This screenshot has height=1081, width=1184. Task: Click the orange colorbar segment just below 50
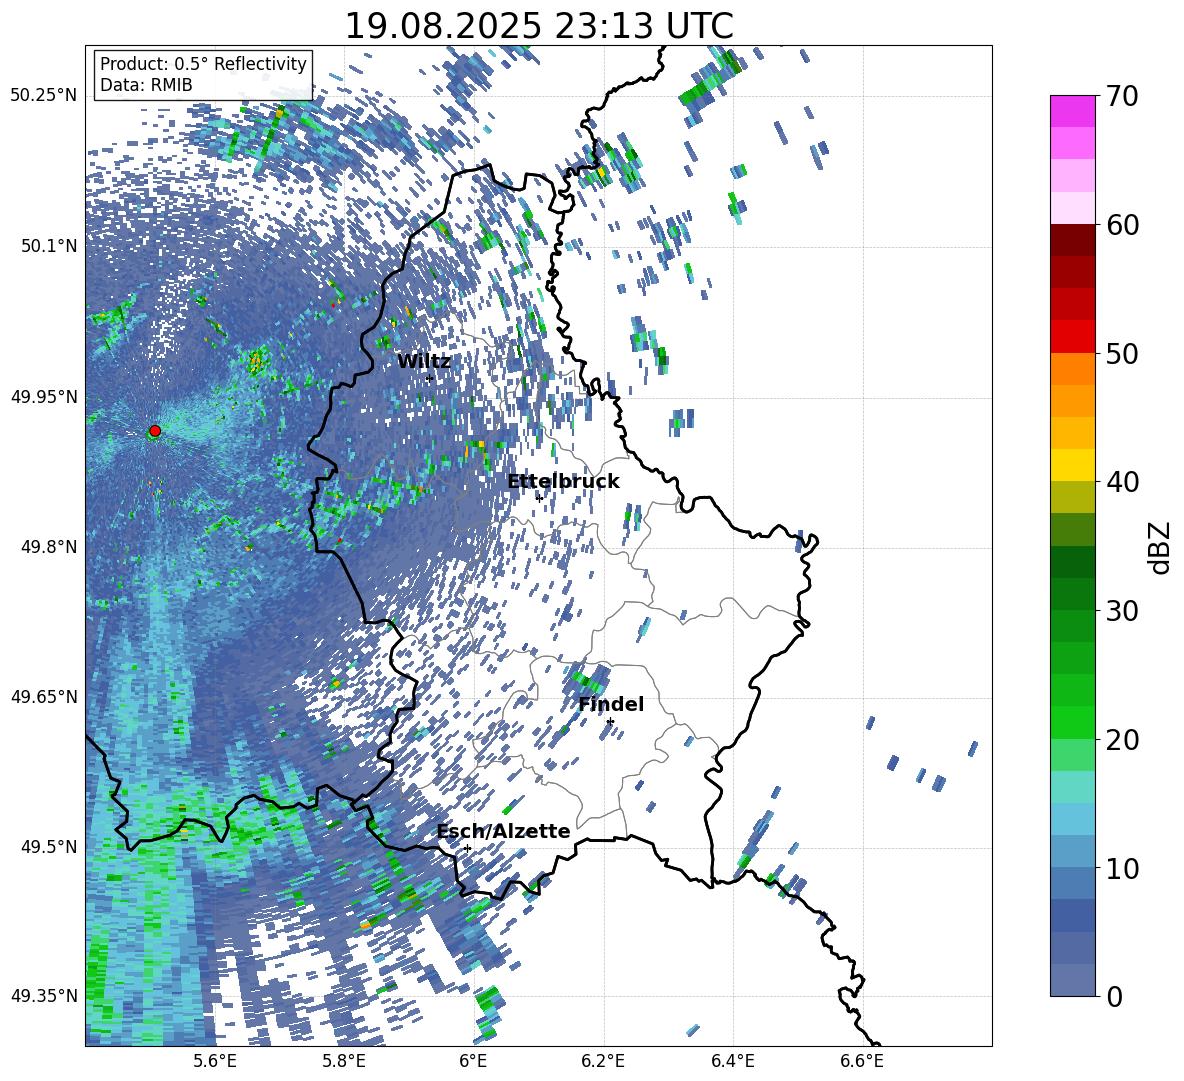coord(1072,368)
